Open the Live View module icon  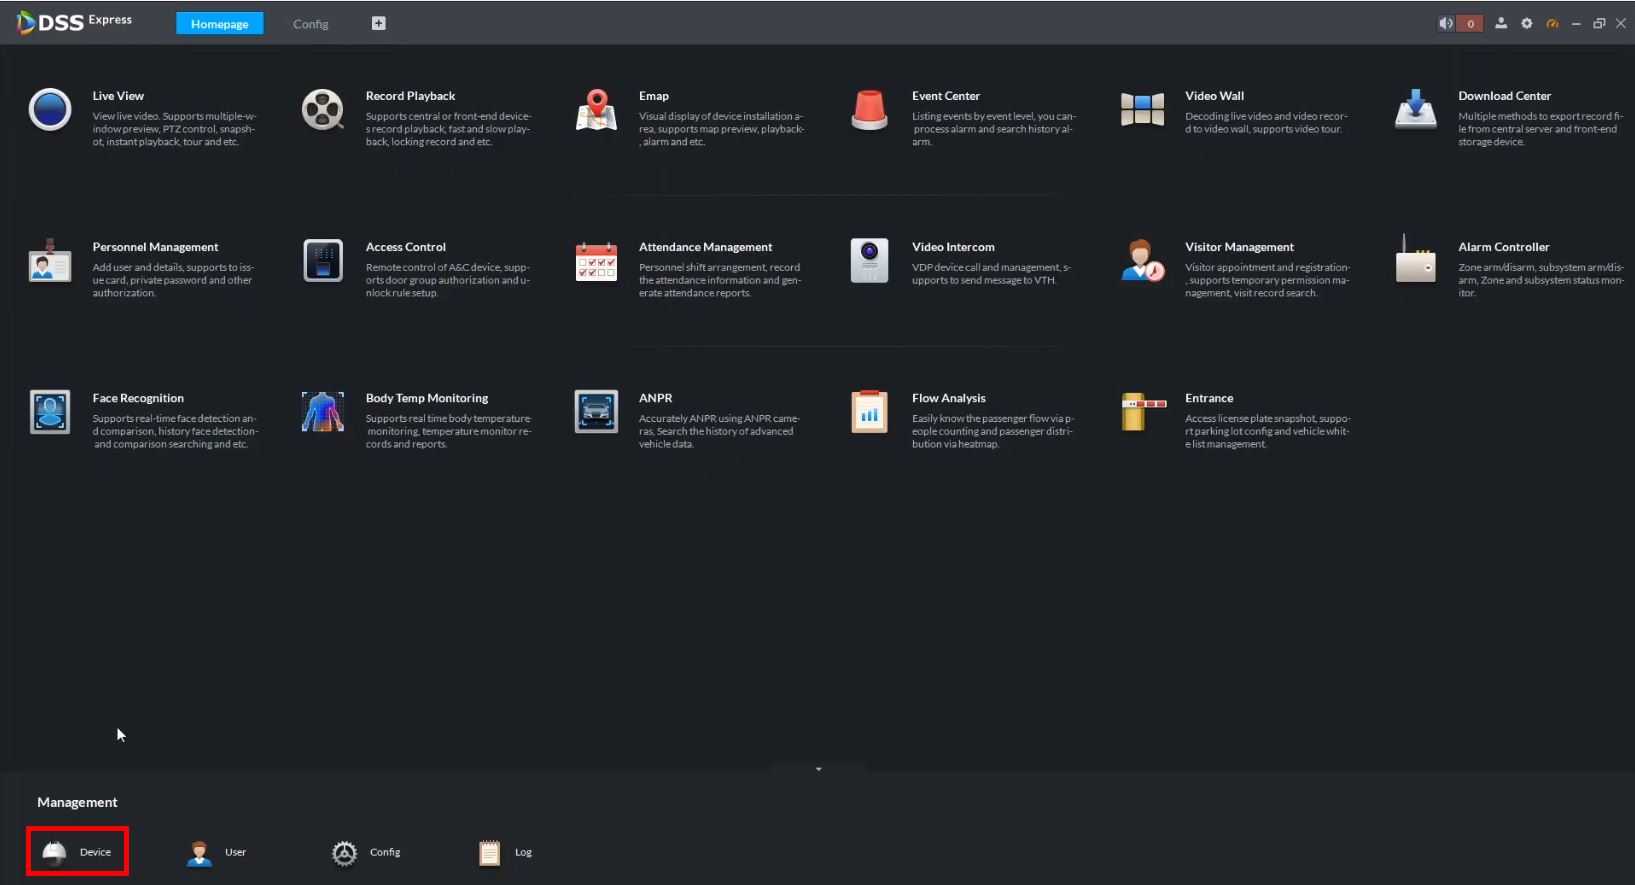pyautogui.click(x=50, y=110)
